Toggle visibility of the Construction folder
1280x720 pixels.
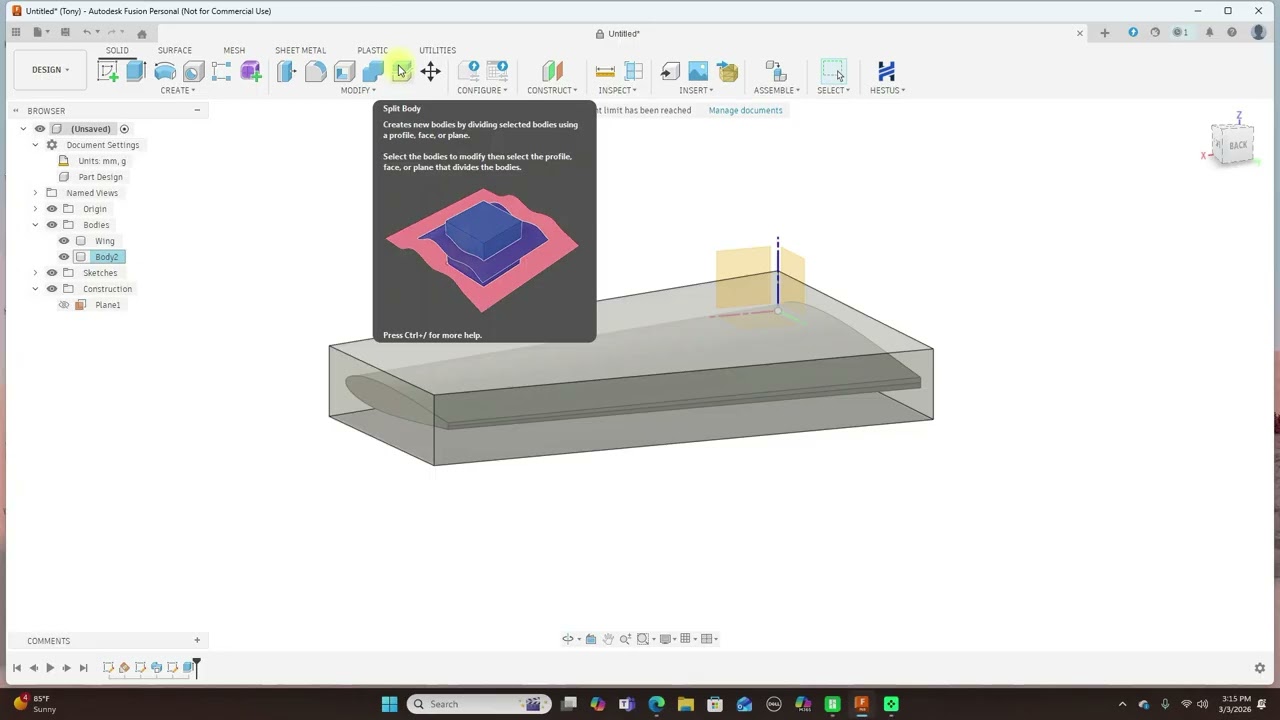click(52, 289)
